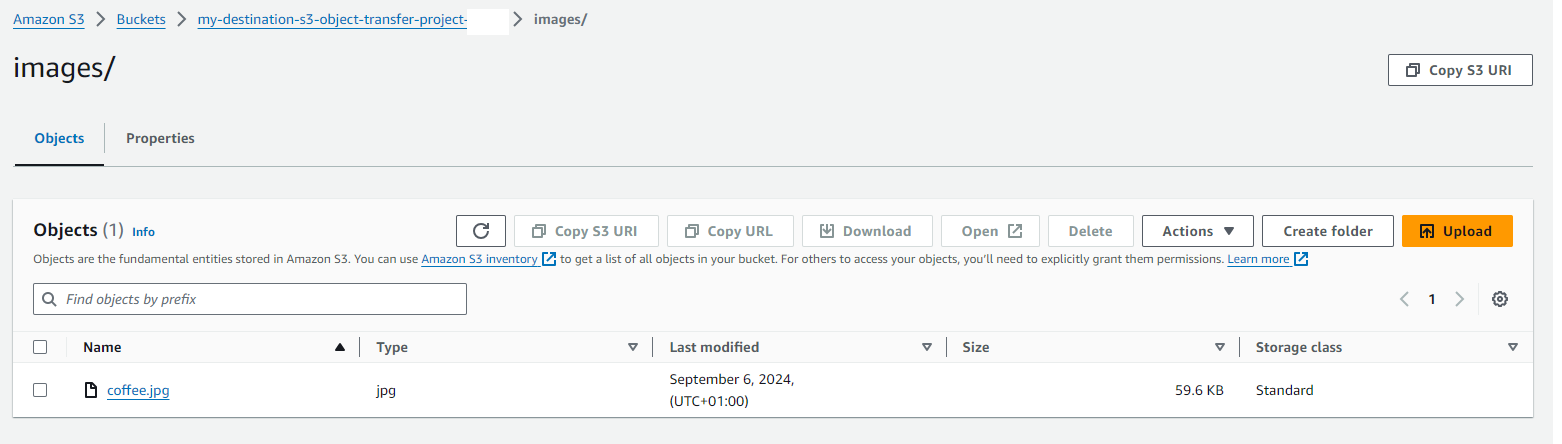Image resolution: width=1562 pixels, height=444 pixels.
Task: Click the sort arrow on the Size column
Action: 1219,347
